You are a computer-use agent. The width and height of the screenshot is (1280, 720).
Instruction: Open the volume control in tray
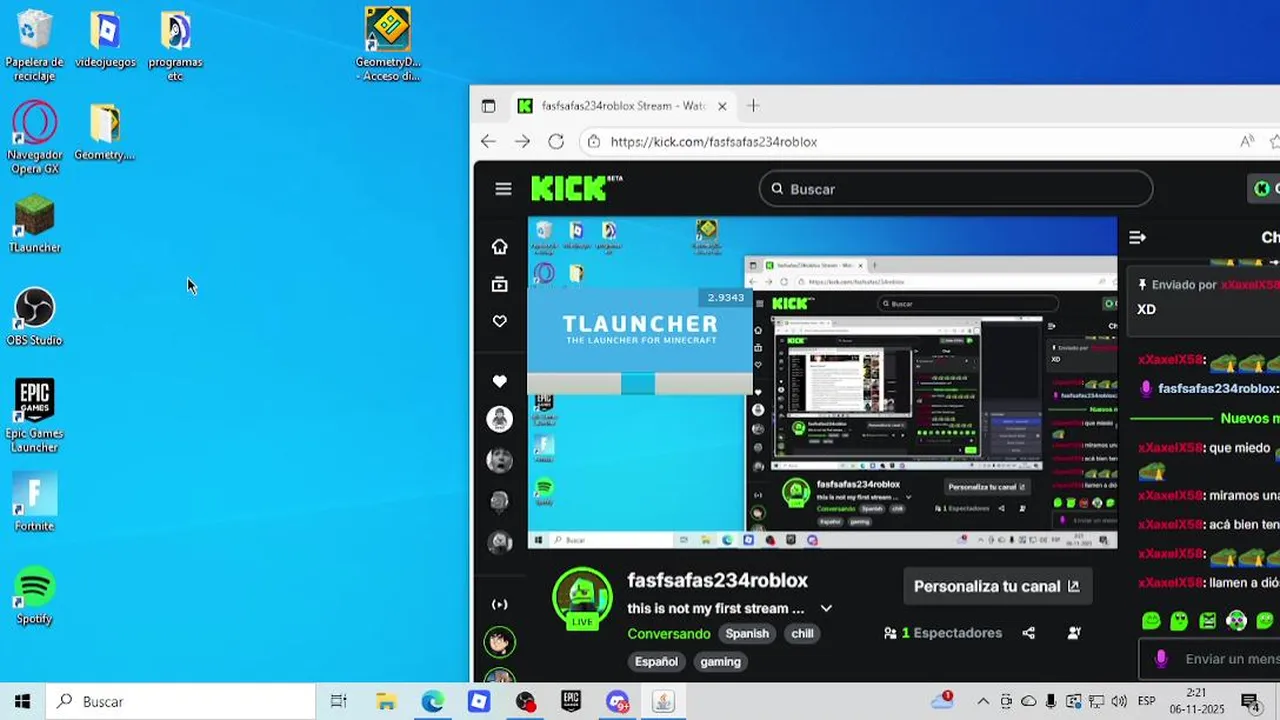pyautogui.click(x=1119, y=701)
